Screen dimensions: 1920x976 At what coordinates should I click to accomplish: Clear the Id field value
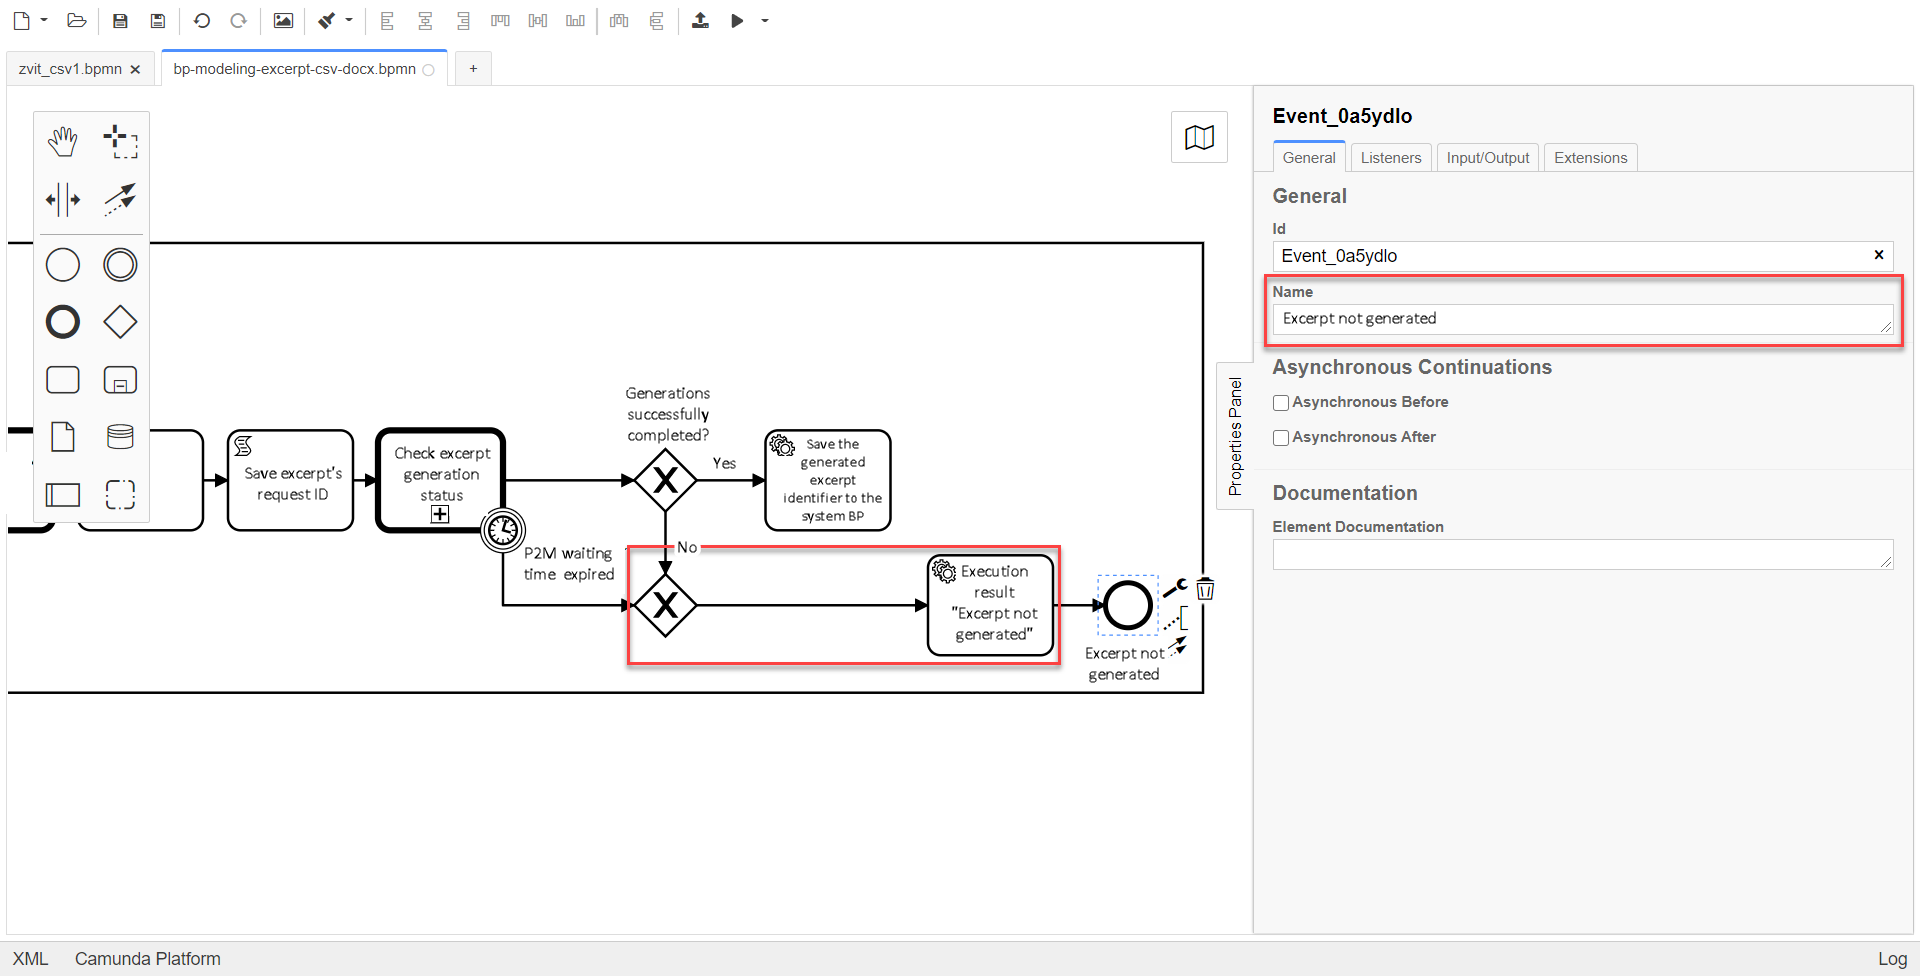[x=1879, y=255]
